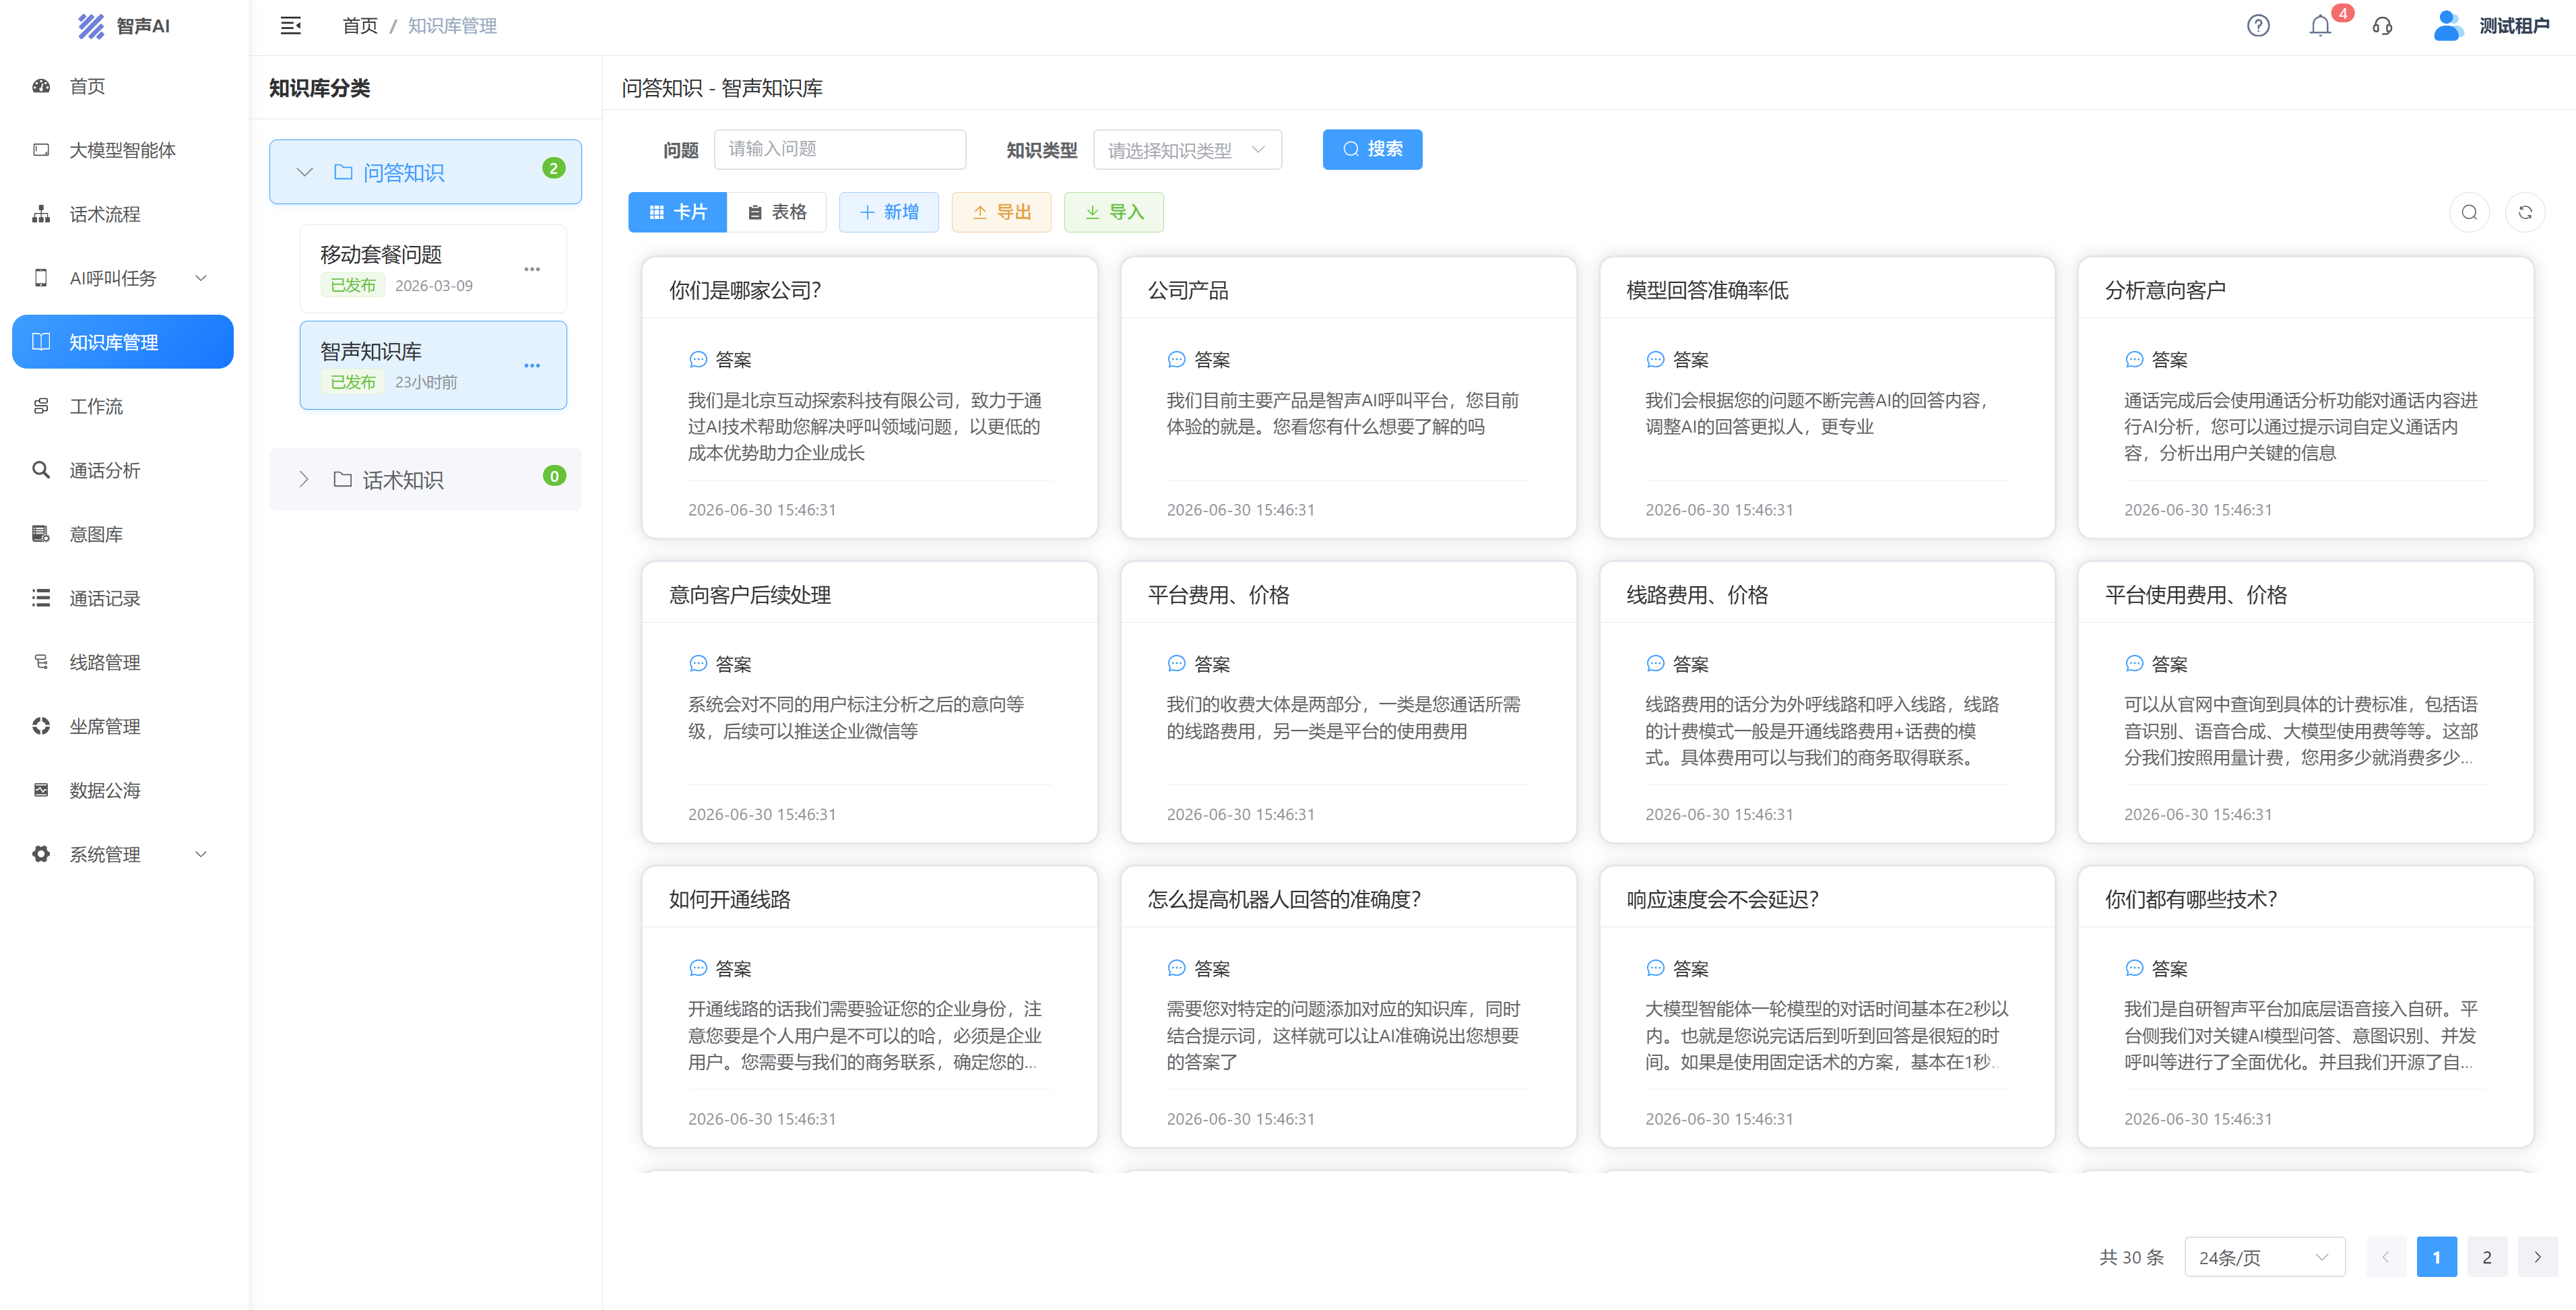
Task: Switch to 表格 table view
Action: pyautogui.click(x=777, y=212)
